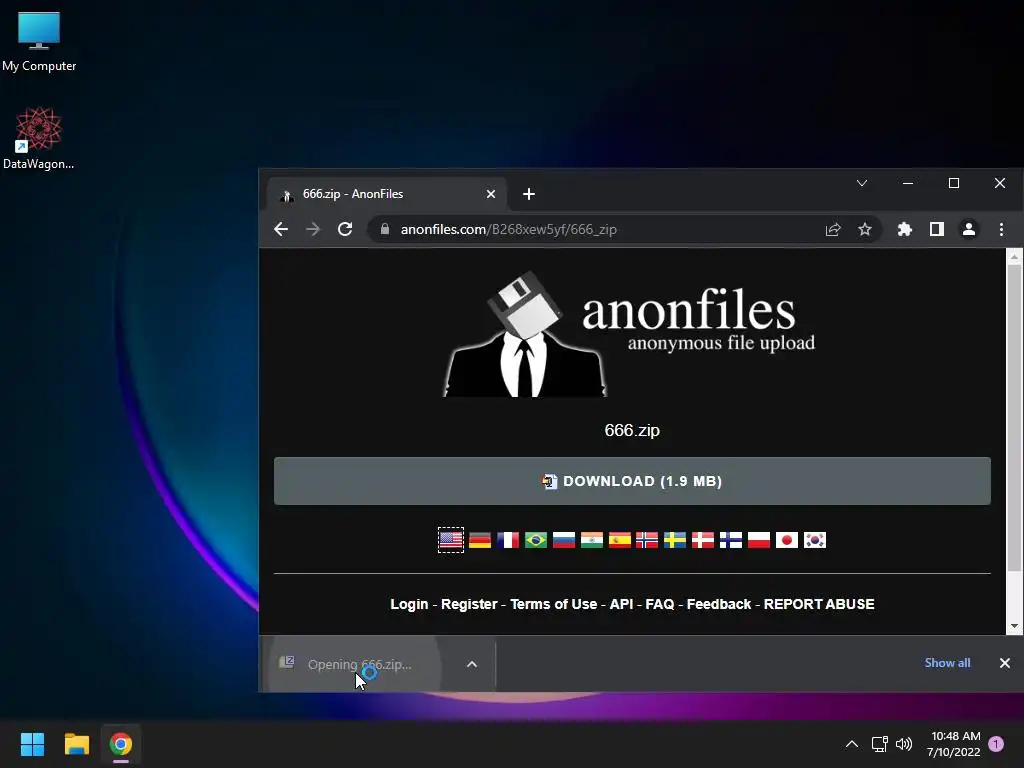Image resolution: width=1024 pixels, height=768 pixels.
Task: Click the 666.zip file name text
Action: click(632, 430)
